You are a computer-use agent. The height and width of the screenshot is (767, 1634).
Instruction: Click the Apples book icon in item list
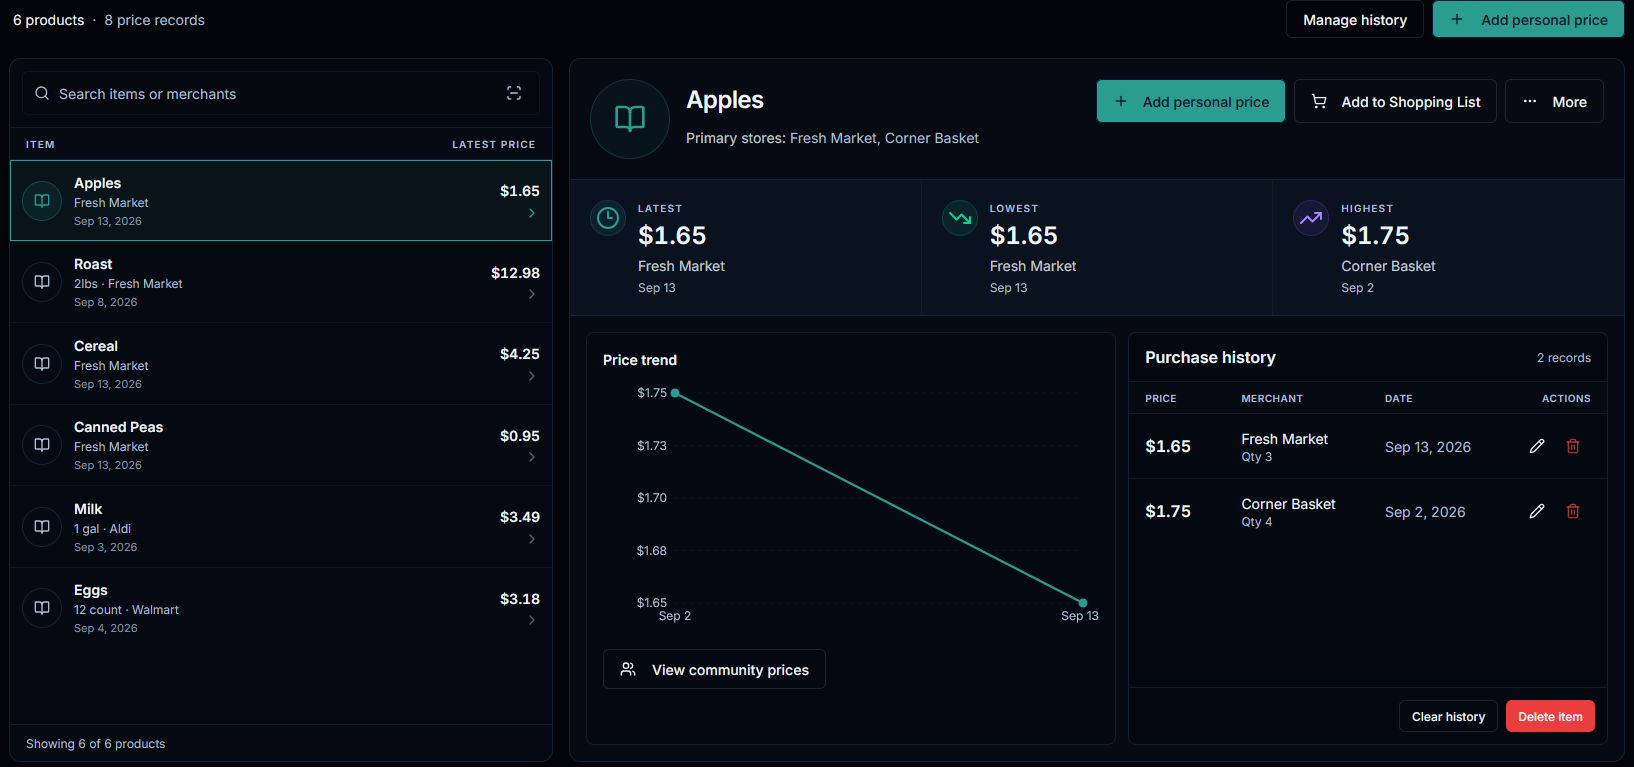(x=42, y=201)
